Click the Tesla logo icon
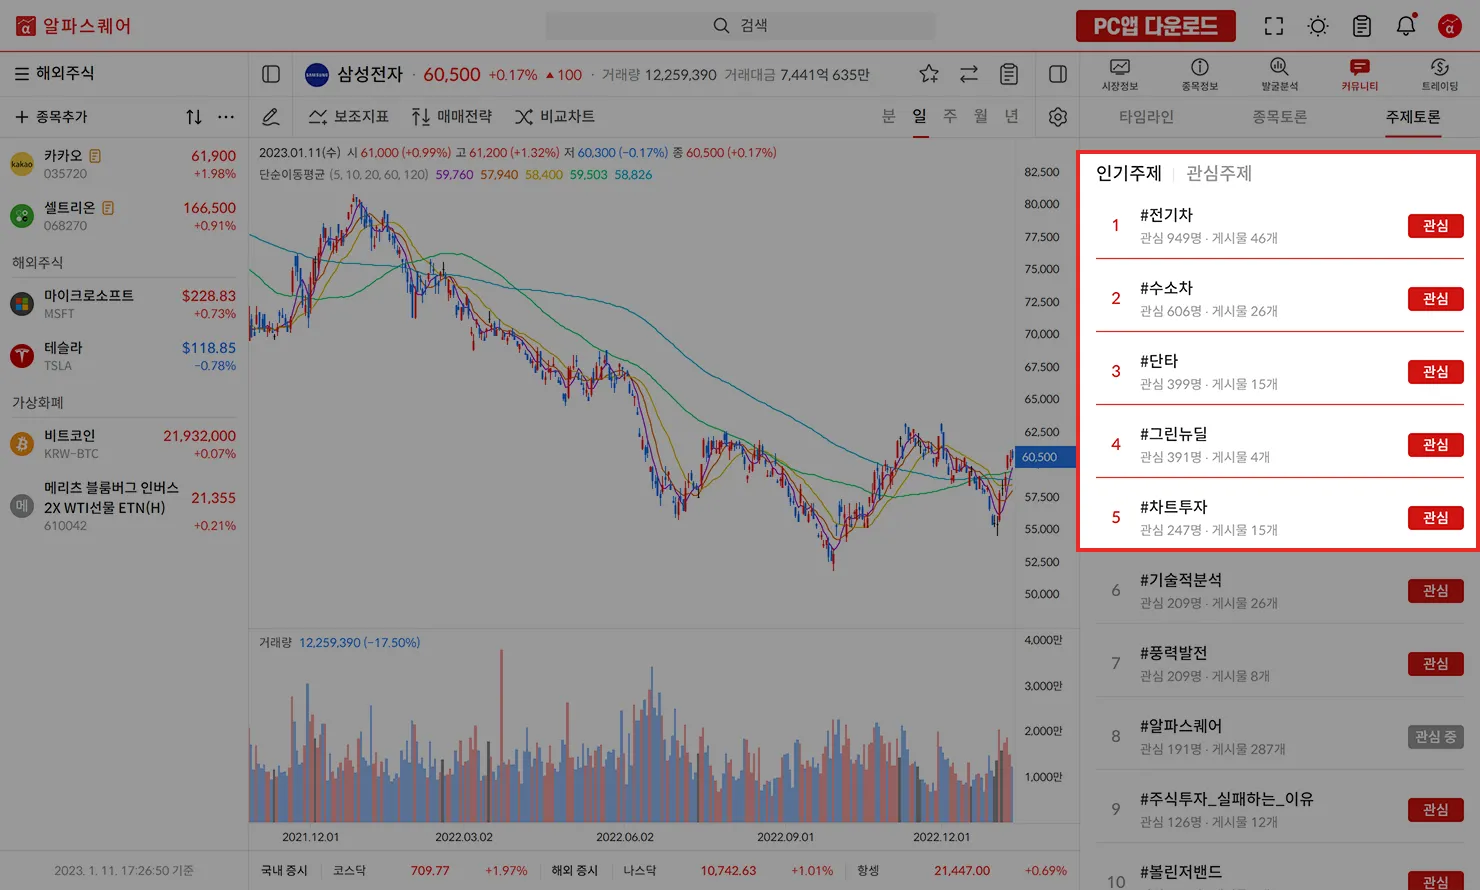 click(22, 356)
